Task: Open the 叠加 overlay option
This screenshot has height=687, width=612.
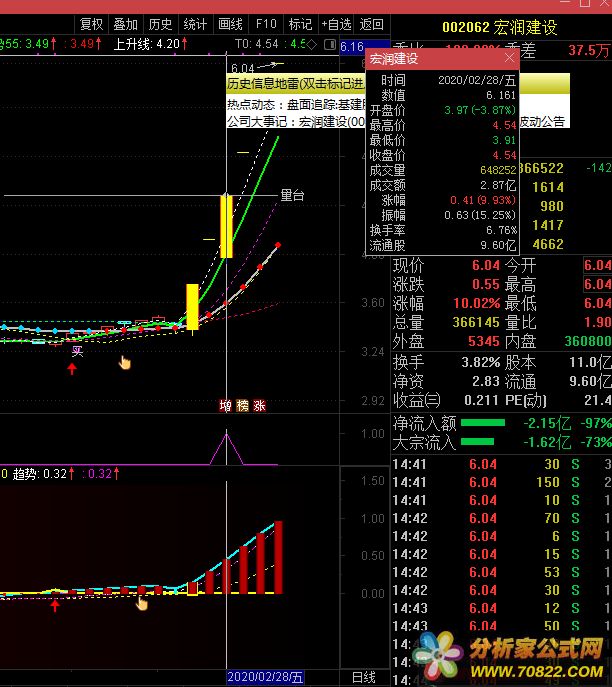Action: click(x=125, y=24)
